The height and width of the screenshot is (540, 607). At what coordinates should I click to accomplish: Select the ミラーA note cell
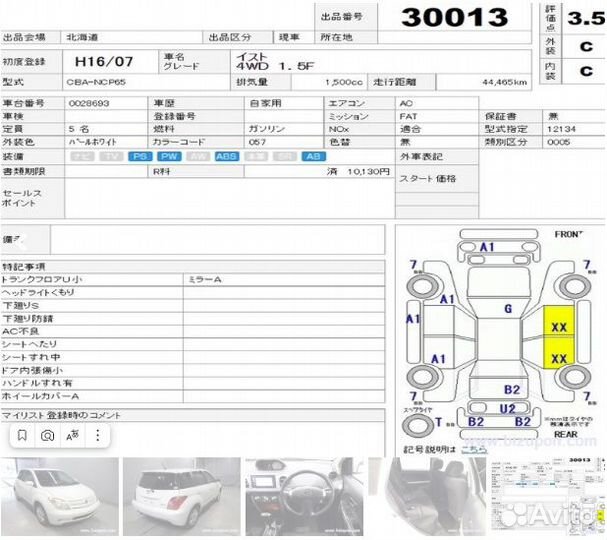point(284,279)
